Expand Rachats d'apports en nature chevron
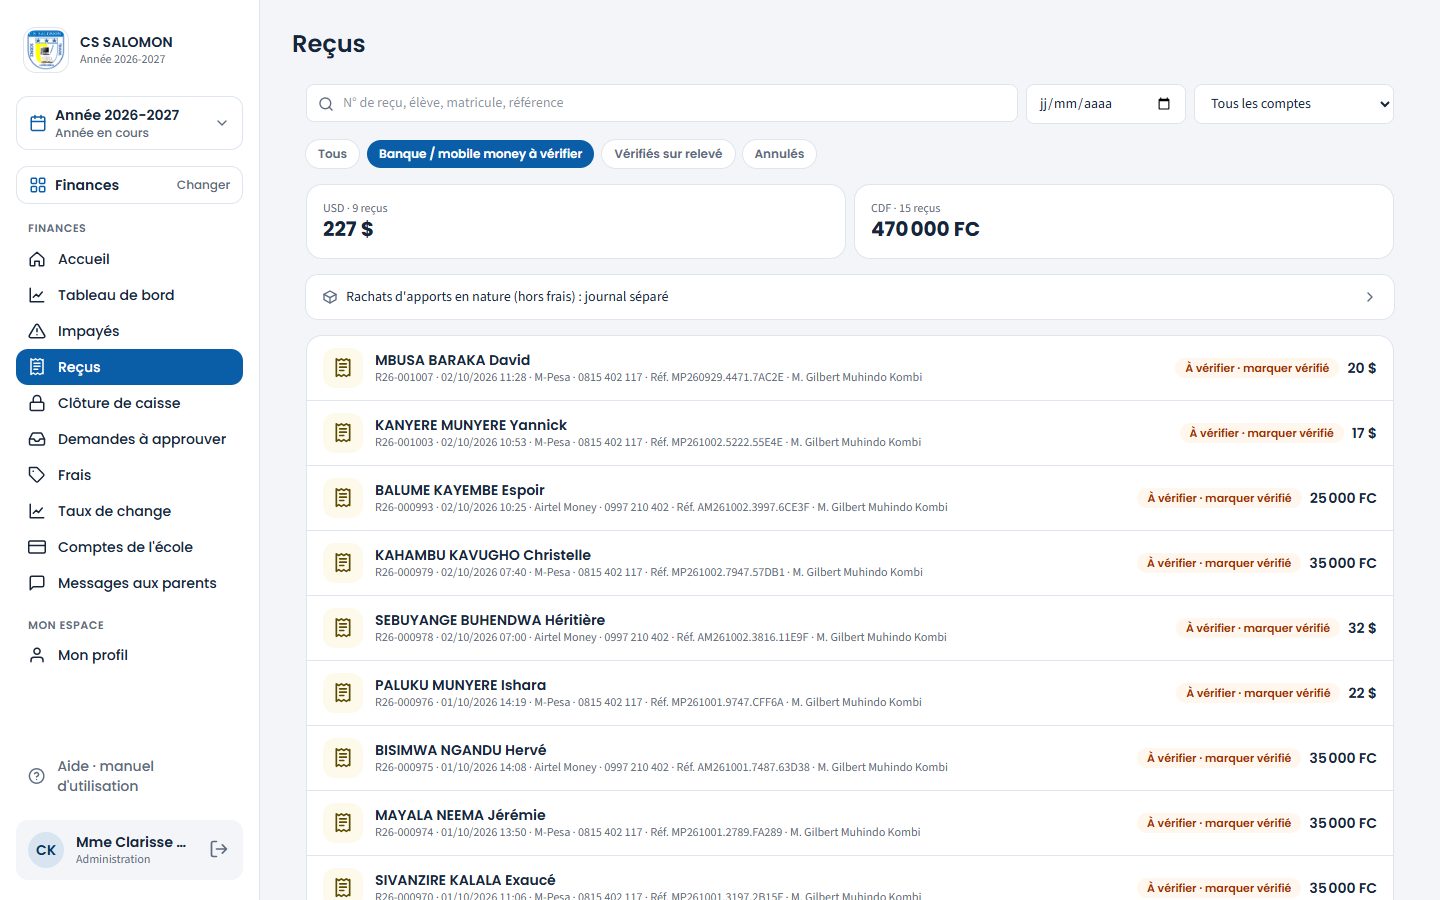1440x900 pixels. tap(1370, 297)
